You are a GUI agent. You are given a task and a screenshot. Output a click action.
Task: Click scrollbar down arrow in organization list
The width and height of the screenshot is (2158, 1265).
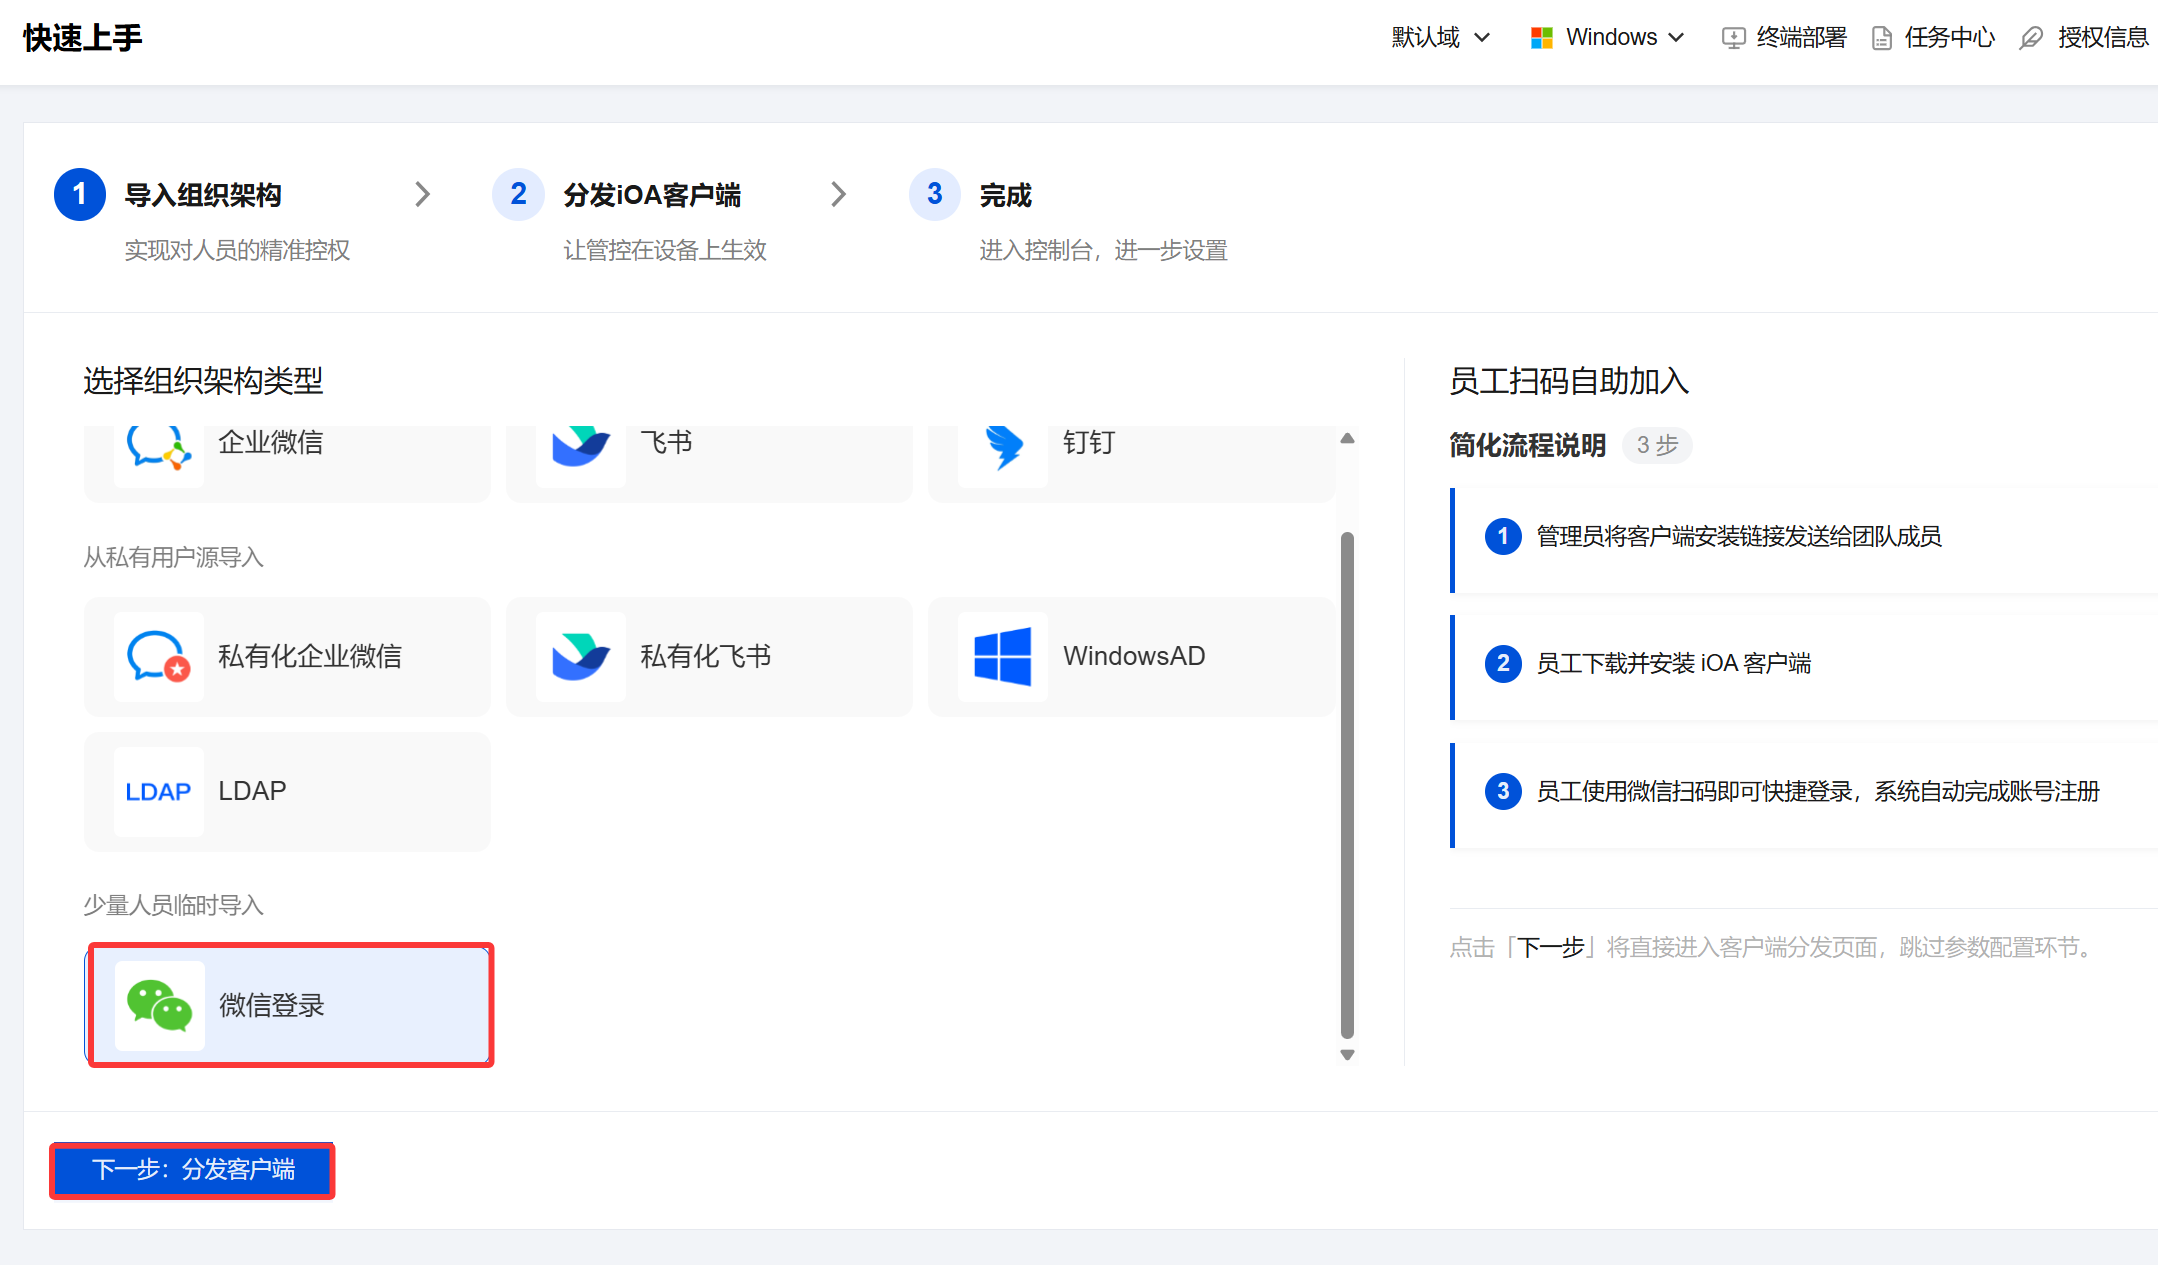pyautogui.click(x=1347, y=1055)
